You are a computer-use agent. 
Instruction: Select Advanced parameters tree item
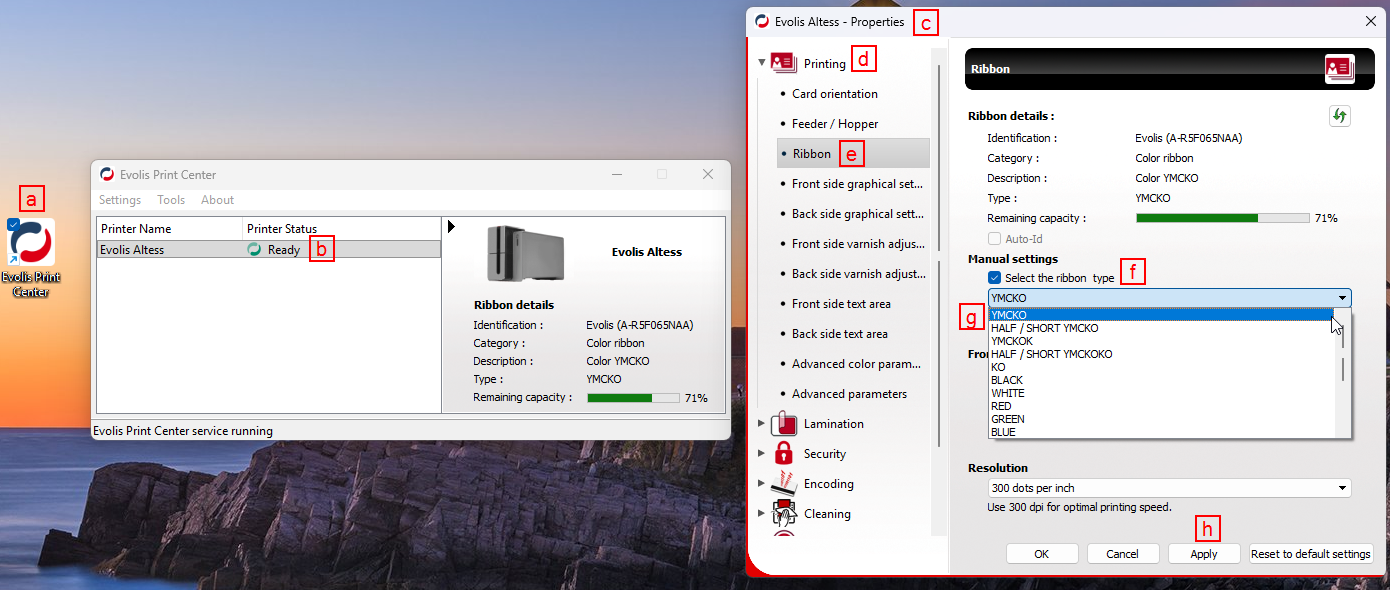pyautogui.click(x=849, y=393)
